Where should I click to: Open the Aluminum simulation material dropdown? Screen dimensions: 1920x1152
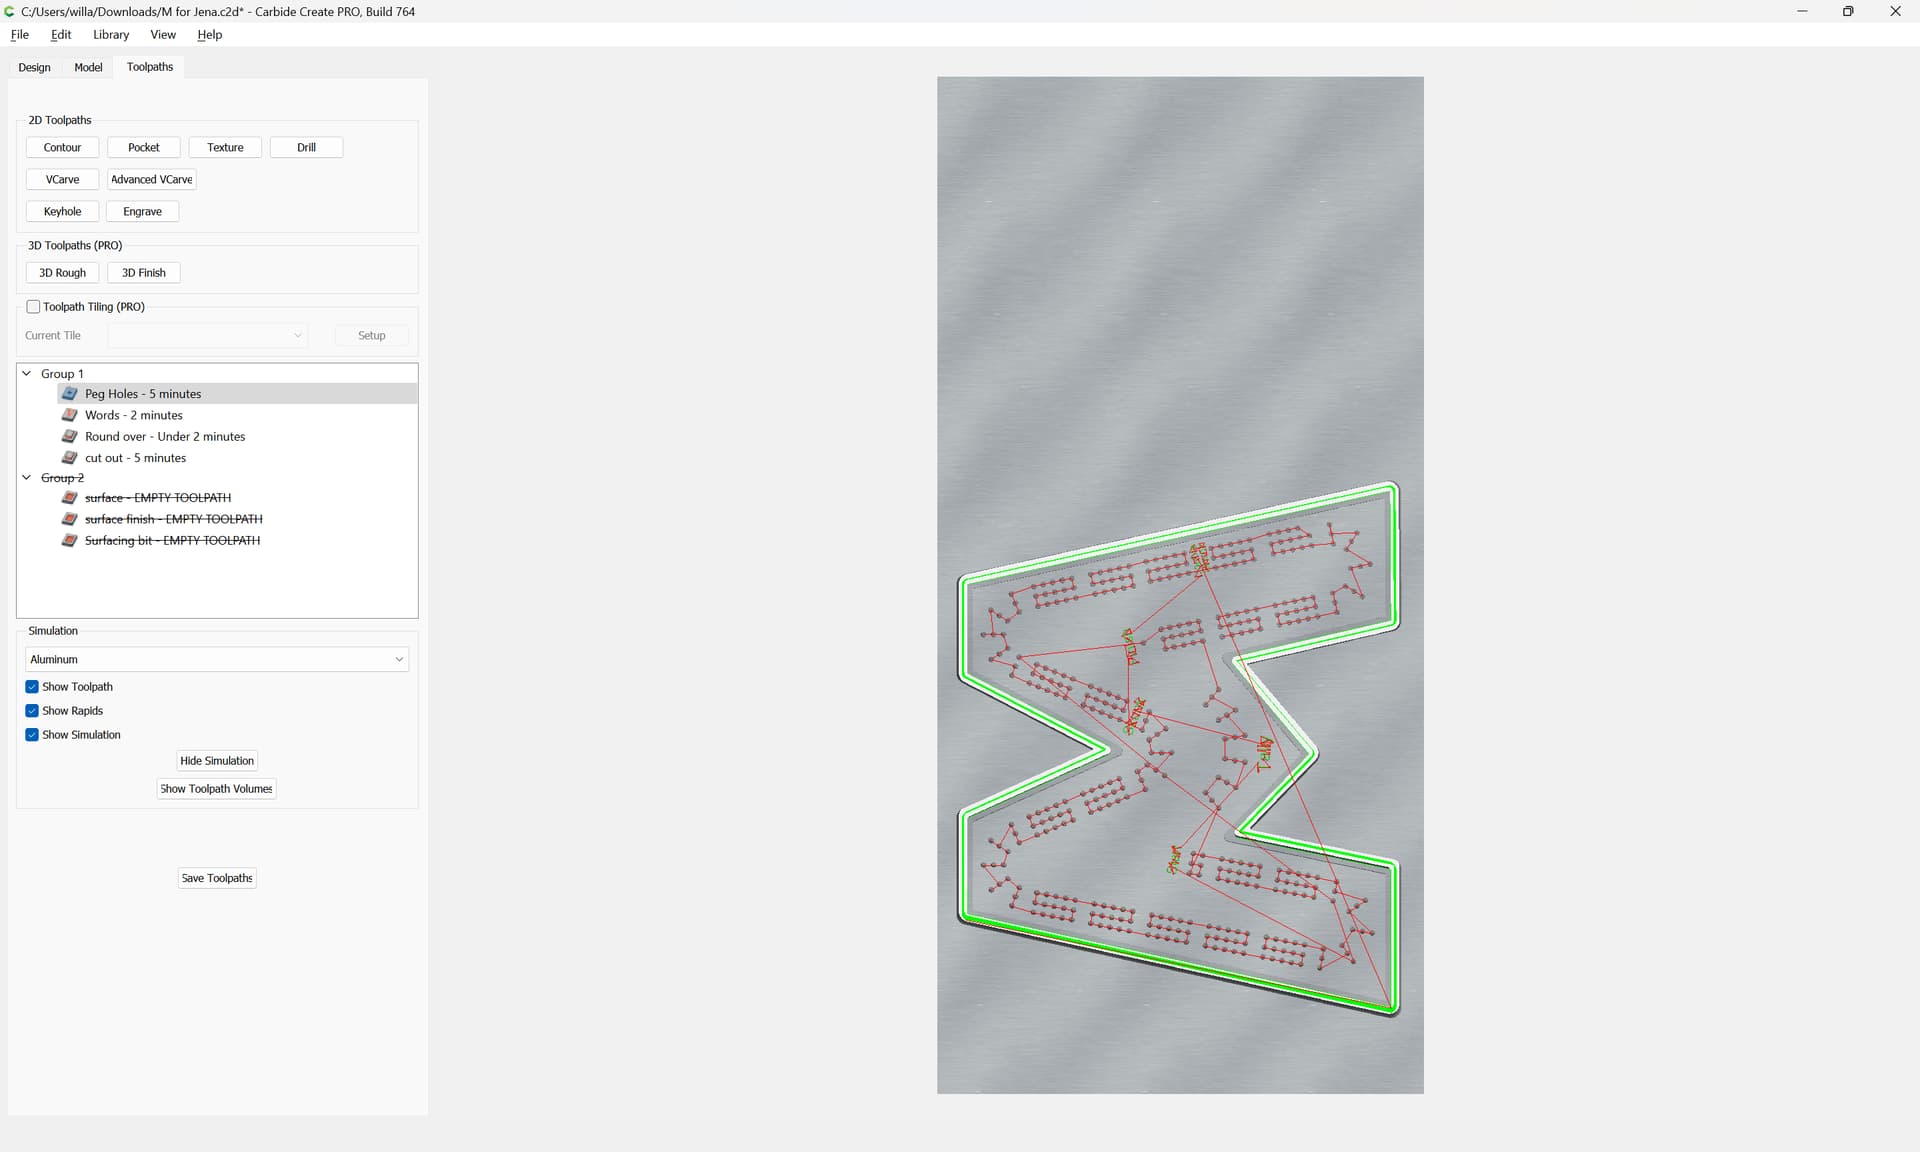coord(217,659)
